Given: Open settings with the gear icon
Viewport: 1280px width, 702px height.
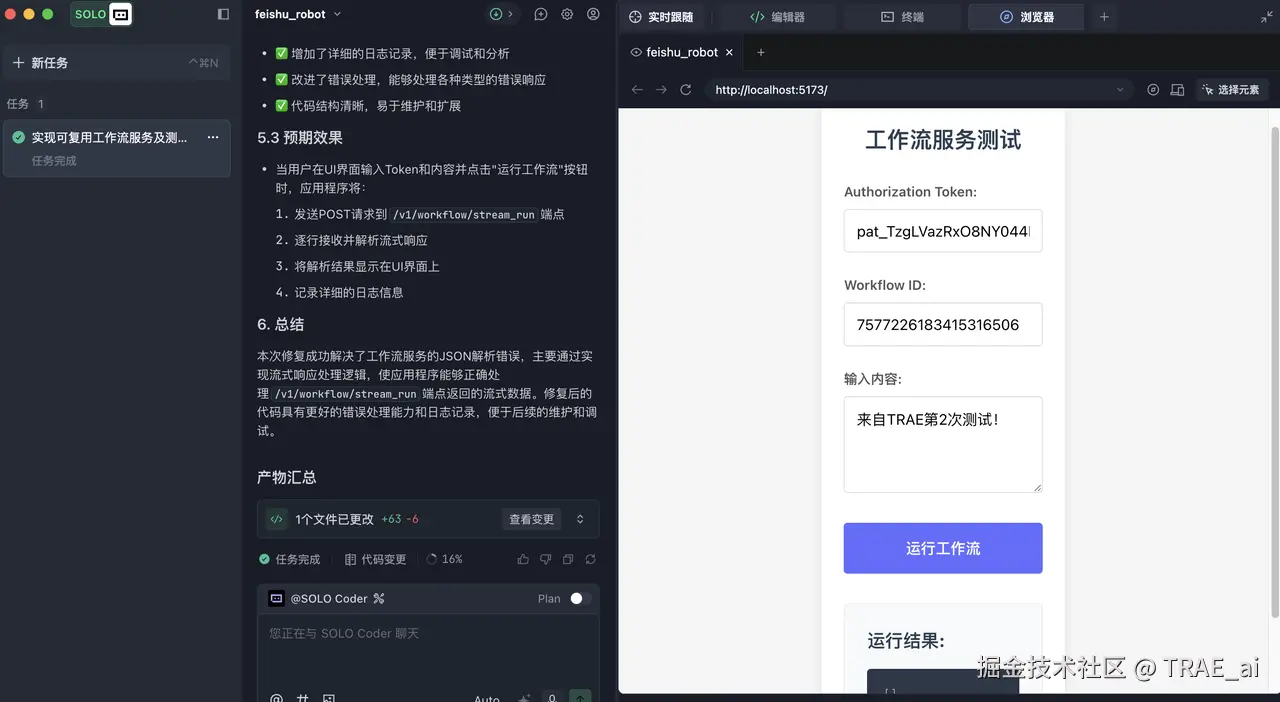Looking at the screenshot, I should 567,14.
